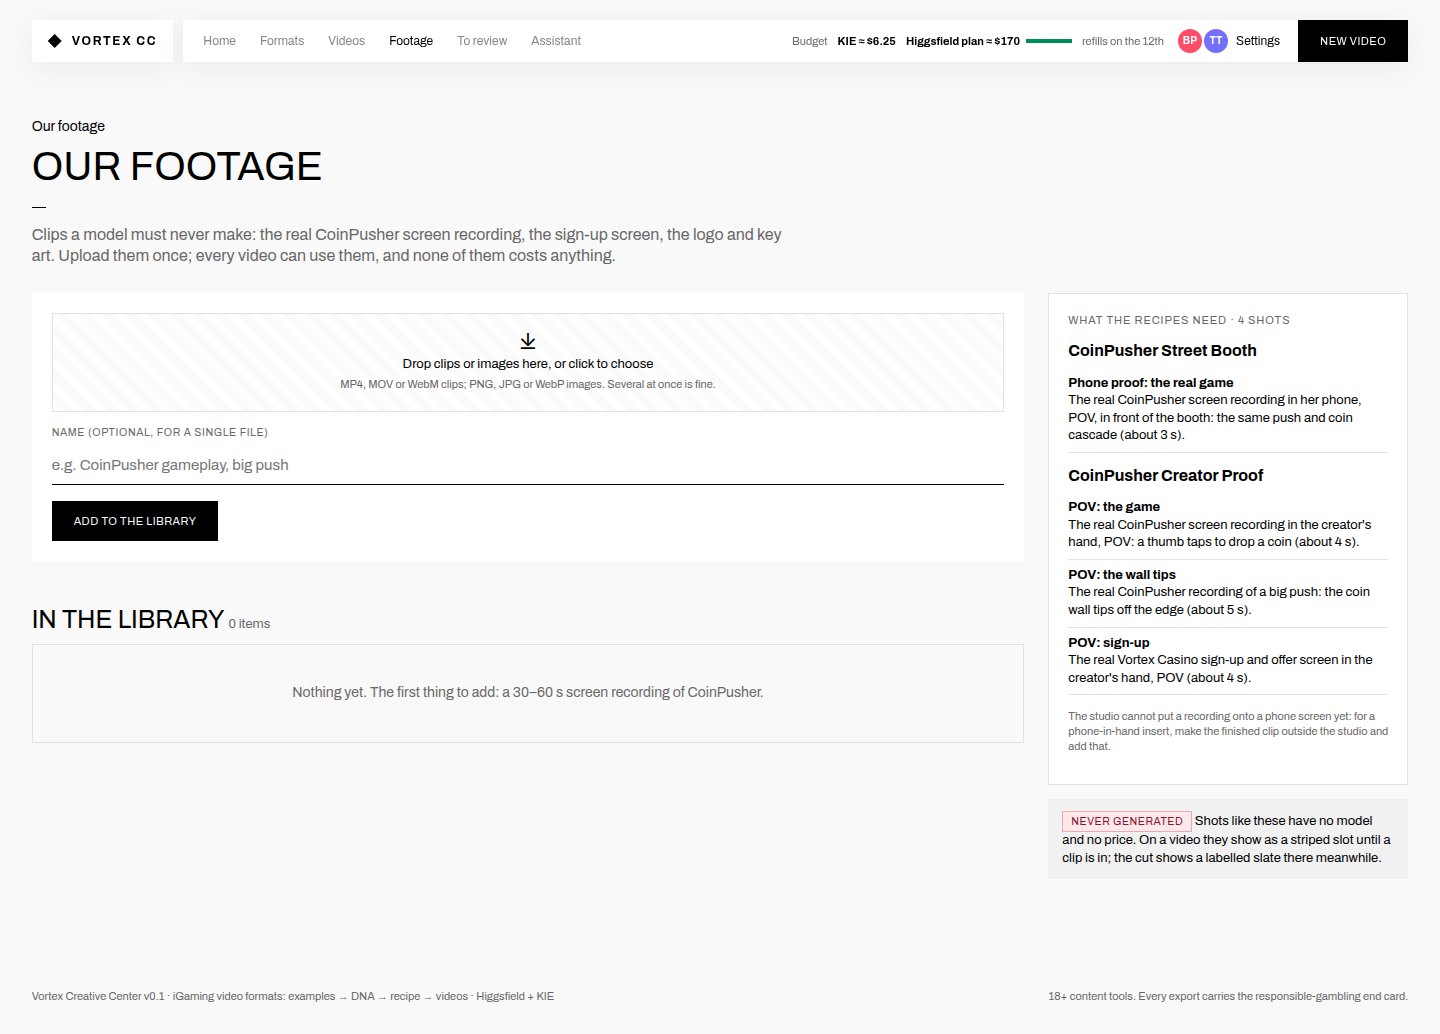Click the 'Nothing yet' empty library message

(528, 692)
